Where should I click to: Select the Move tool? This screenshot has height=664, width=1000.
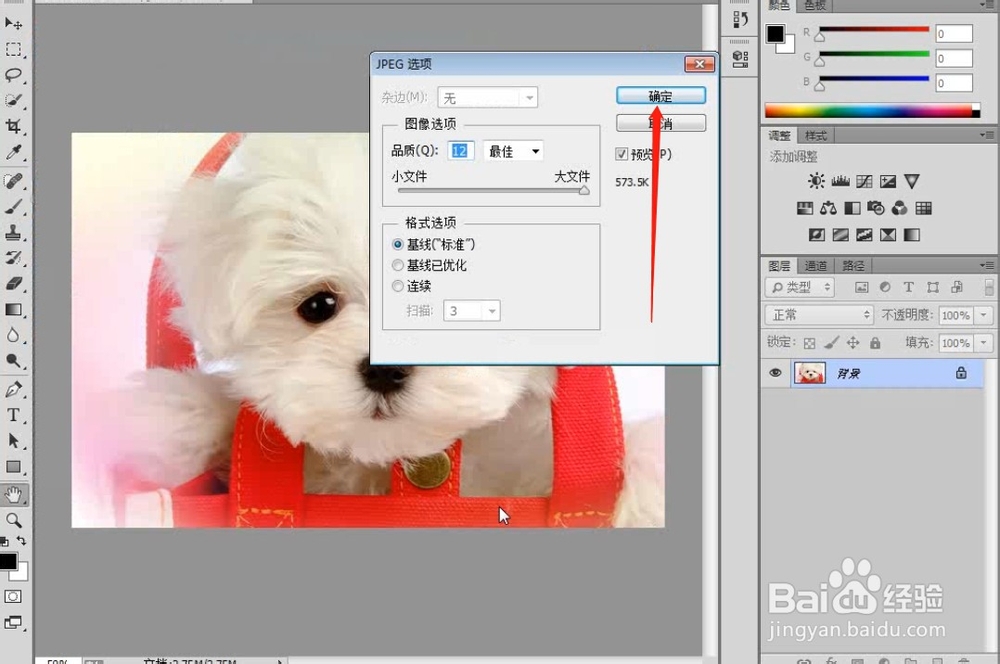point(13,24)
